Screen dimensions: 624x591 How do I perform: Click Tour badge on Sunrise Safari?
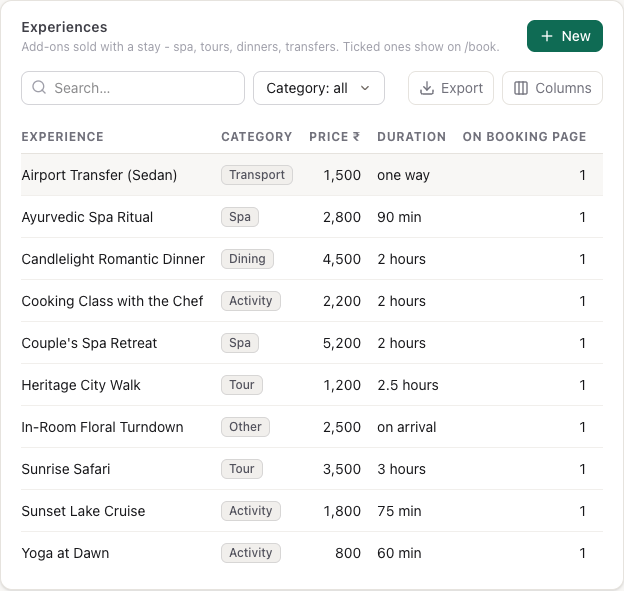[242, 469]
